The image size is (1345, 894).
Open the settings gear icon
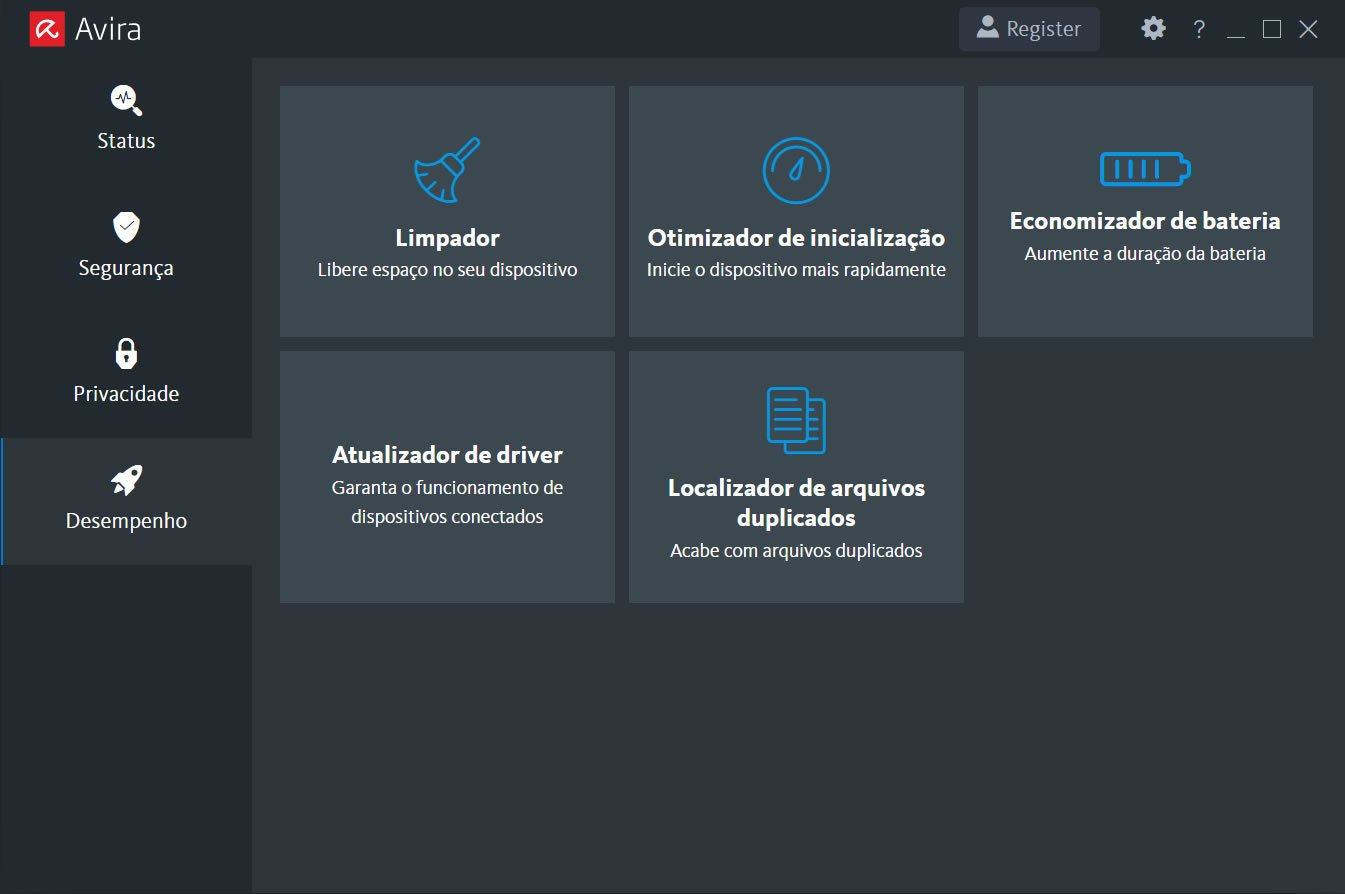tap(1153, 29)
